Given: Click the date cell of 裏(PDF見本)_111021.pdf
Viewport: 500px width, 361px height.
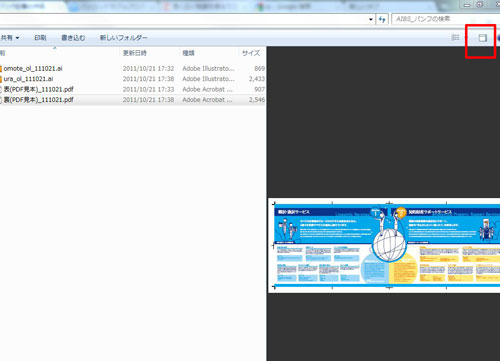Looking at the screenshot, I should (x=148, y=100).
